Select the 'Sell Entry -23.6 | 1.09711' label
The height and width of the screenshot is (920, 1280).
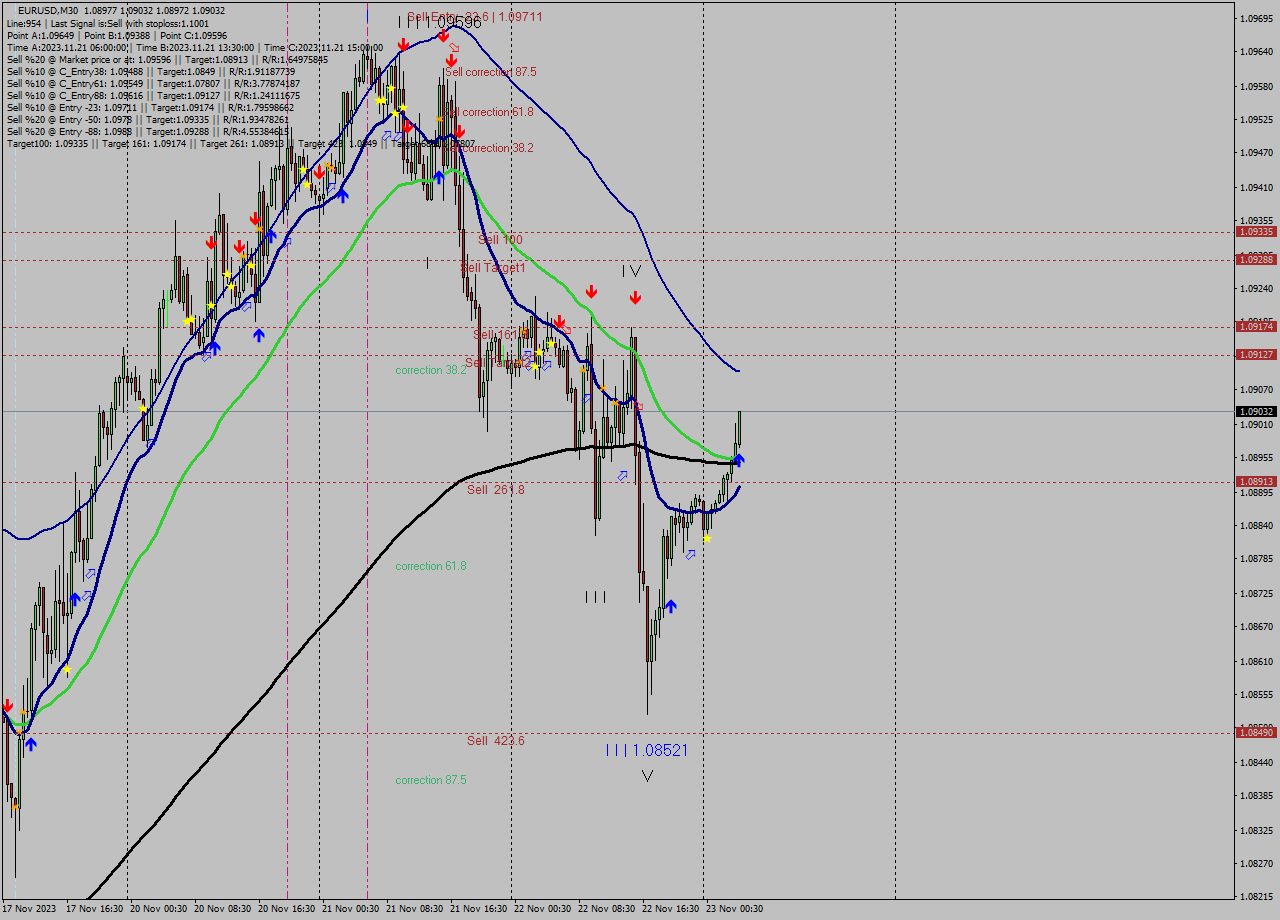476,17
